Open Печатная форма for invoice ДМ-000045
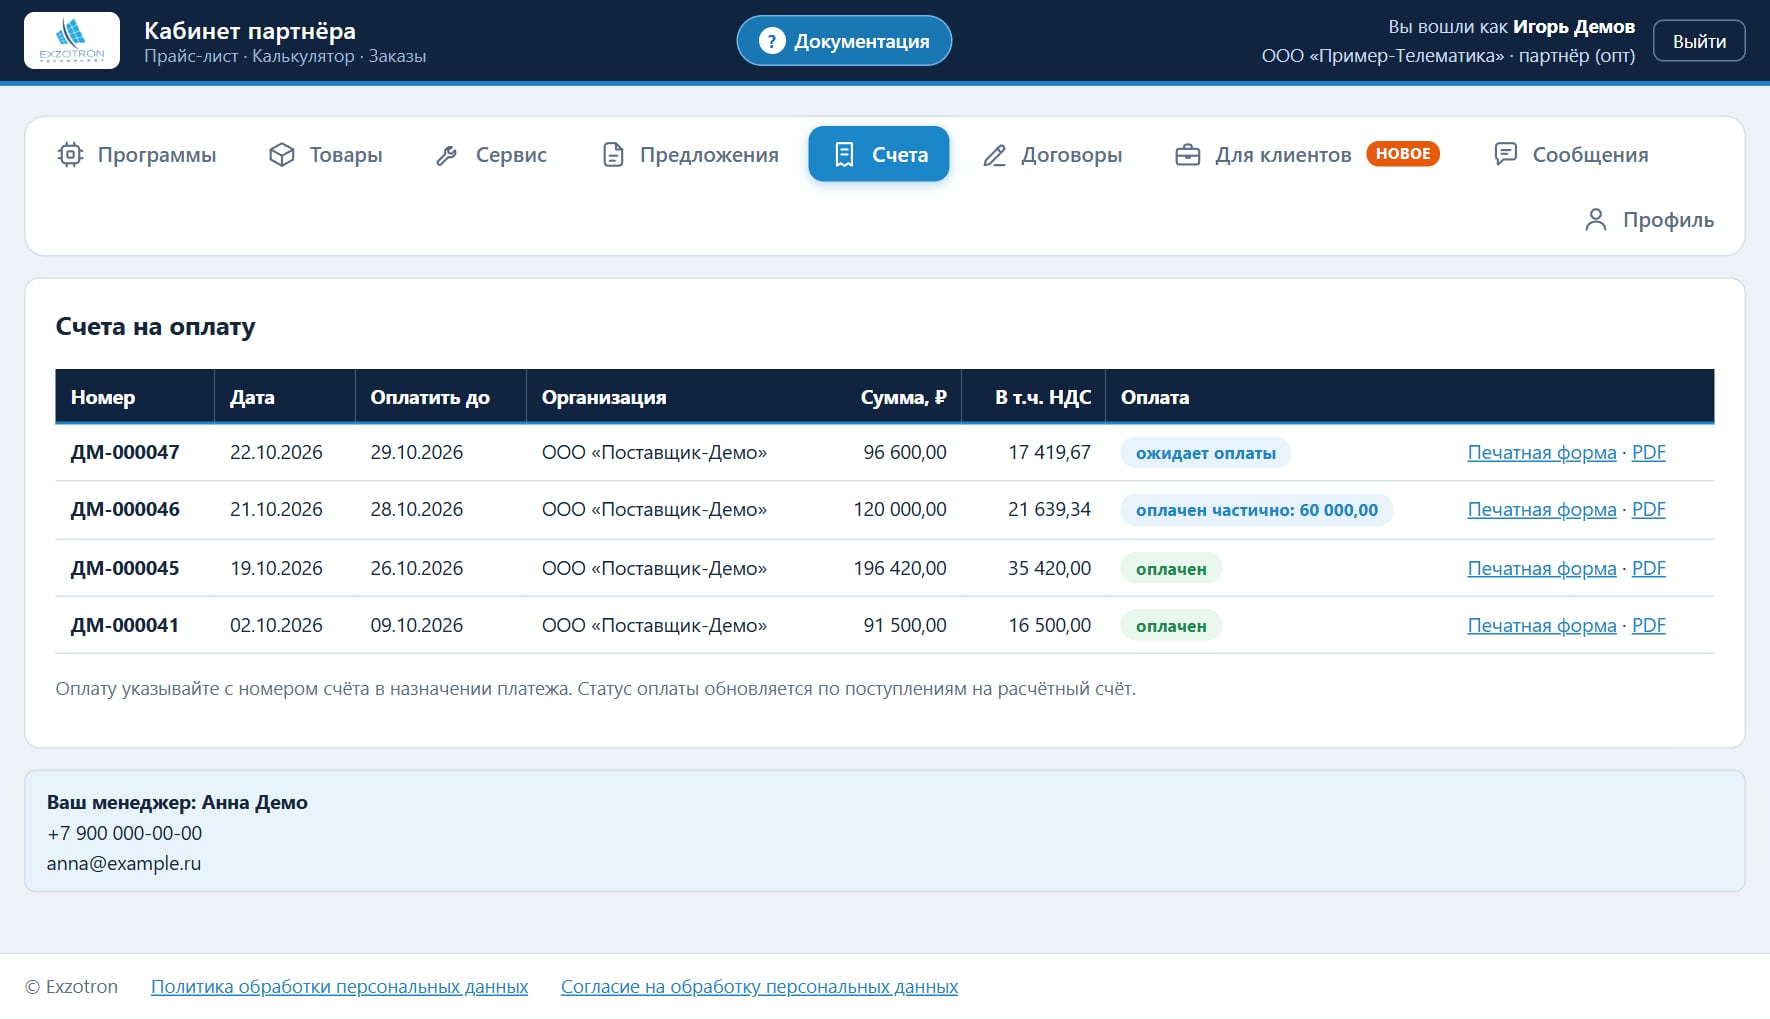 pos(1541,569)
